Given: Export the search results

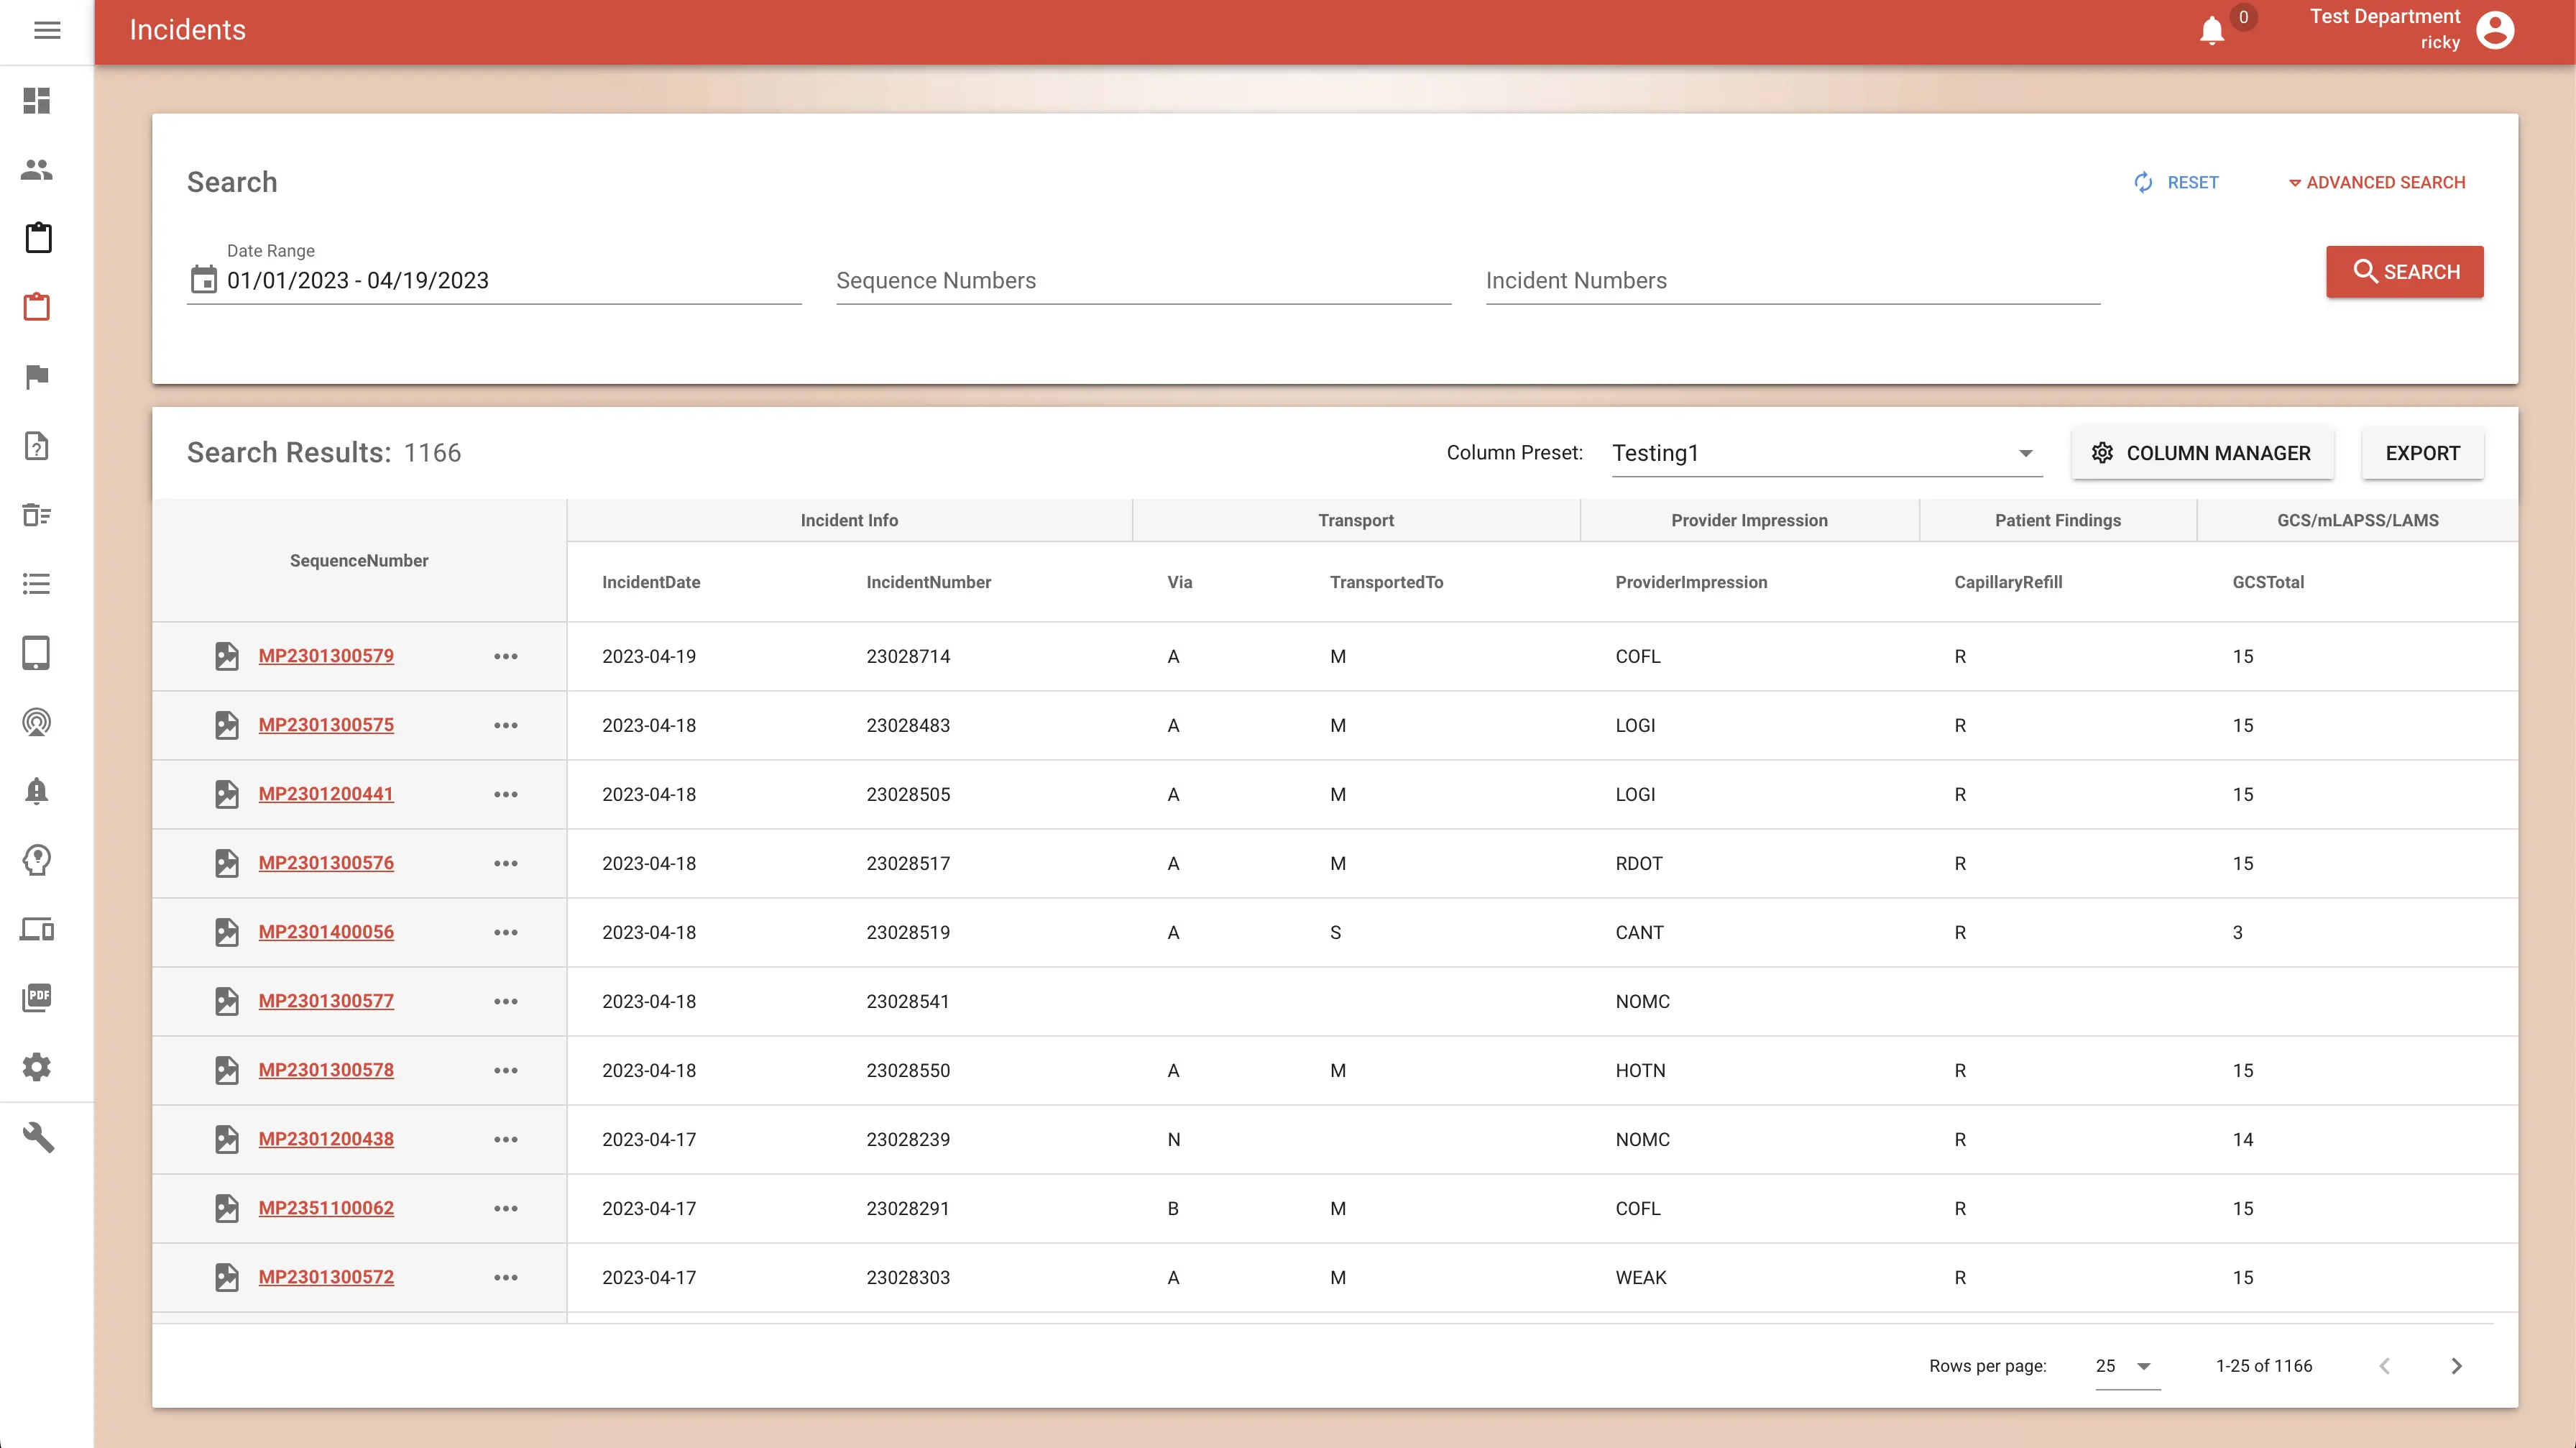Looking at the screenshot, I should (x=2422, y=453).
